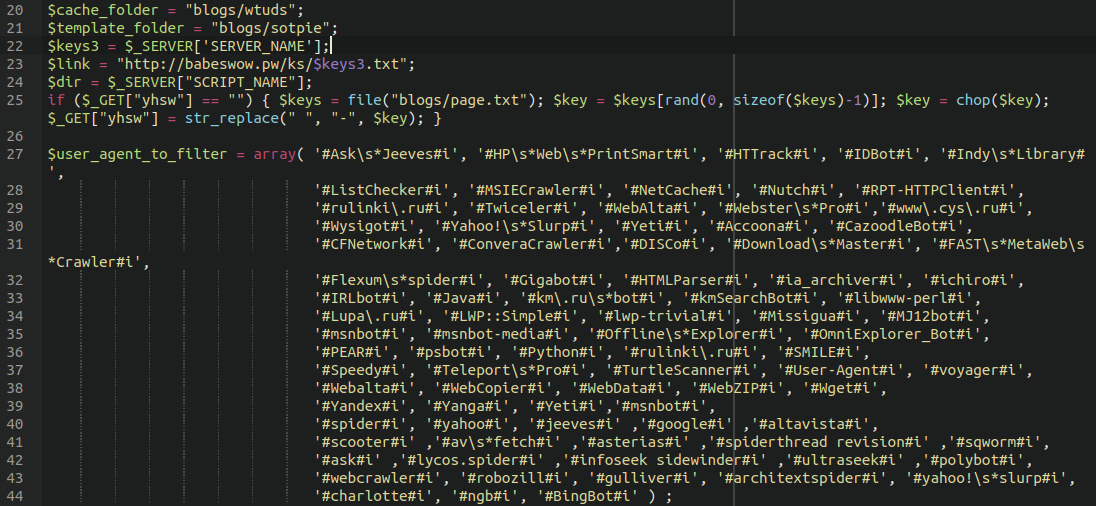This screenshot has width=1096, height=506.
Task: Select line number 44 in the gutter
Action: [14, 496]
